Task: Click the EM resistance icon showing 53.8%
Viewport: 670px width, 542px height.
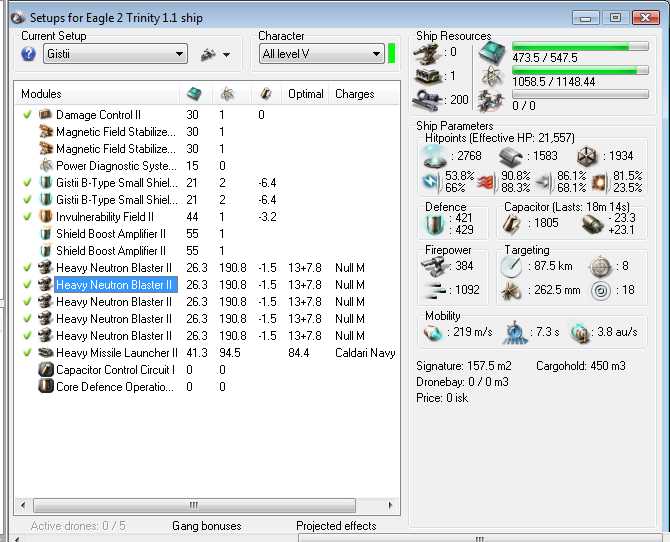Action: 431,182
